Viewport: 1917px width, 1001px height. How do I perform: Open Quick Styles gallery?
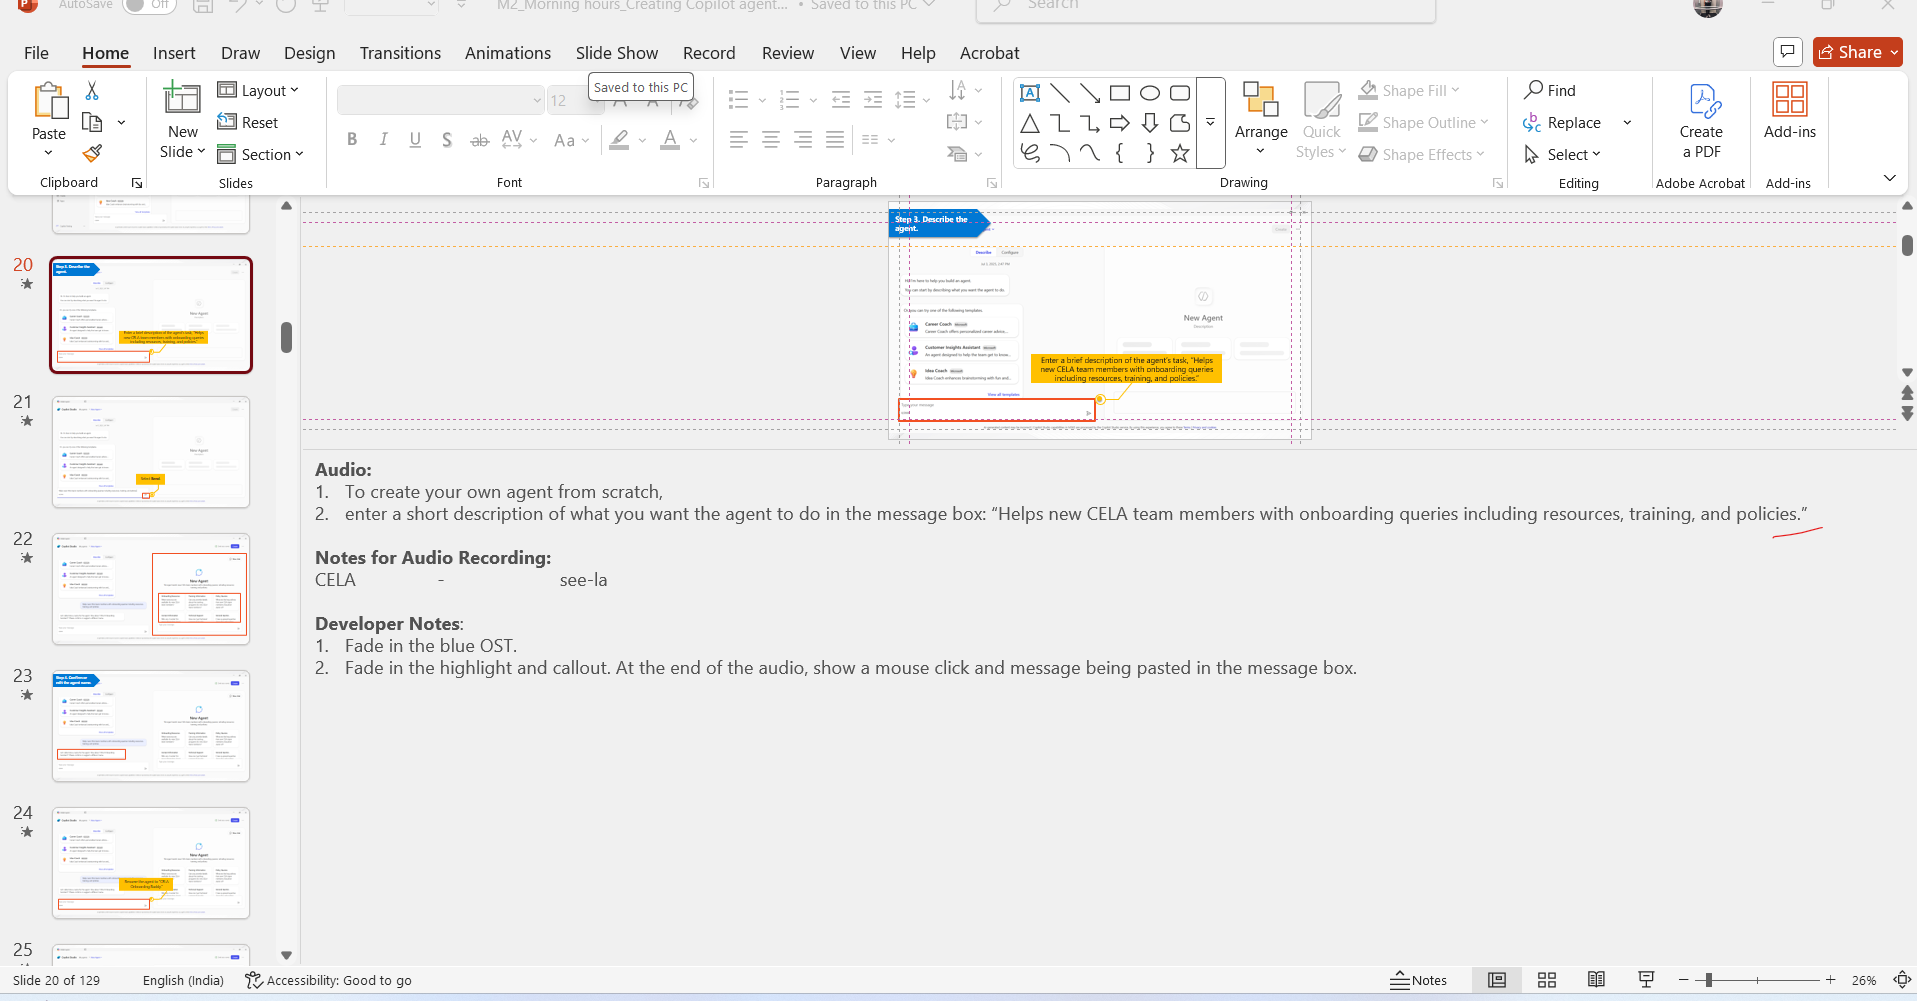tap(1321, 120)
